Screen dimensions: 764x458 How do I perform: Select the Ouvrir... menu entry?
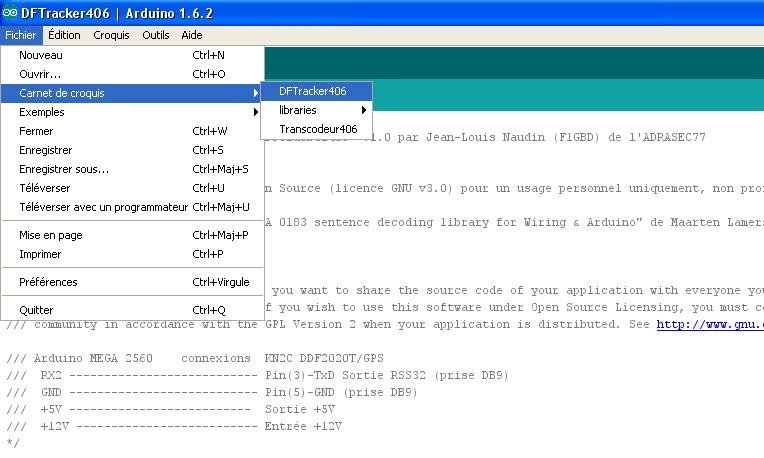coord(133,74)
